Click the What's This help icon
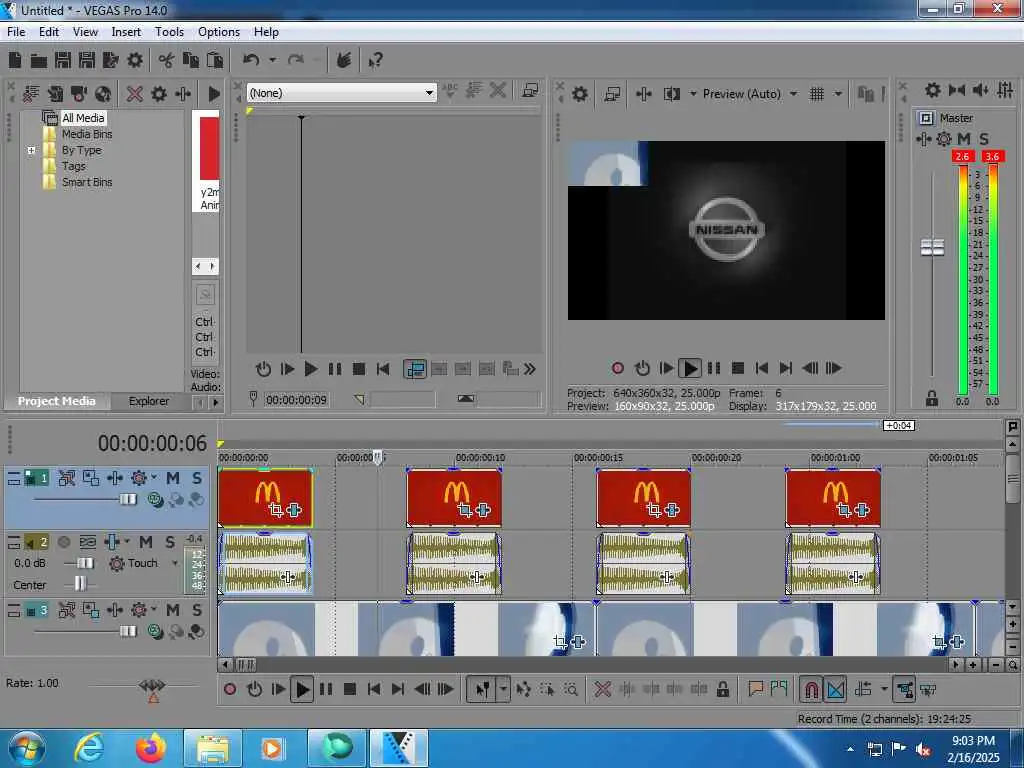 (x=376, y=61)
